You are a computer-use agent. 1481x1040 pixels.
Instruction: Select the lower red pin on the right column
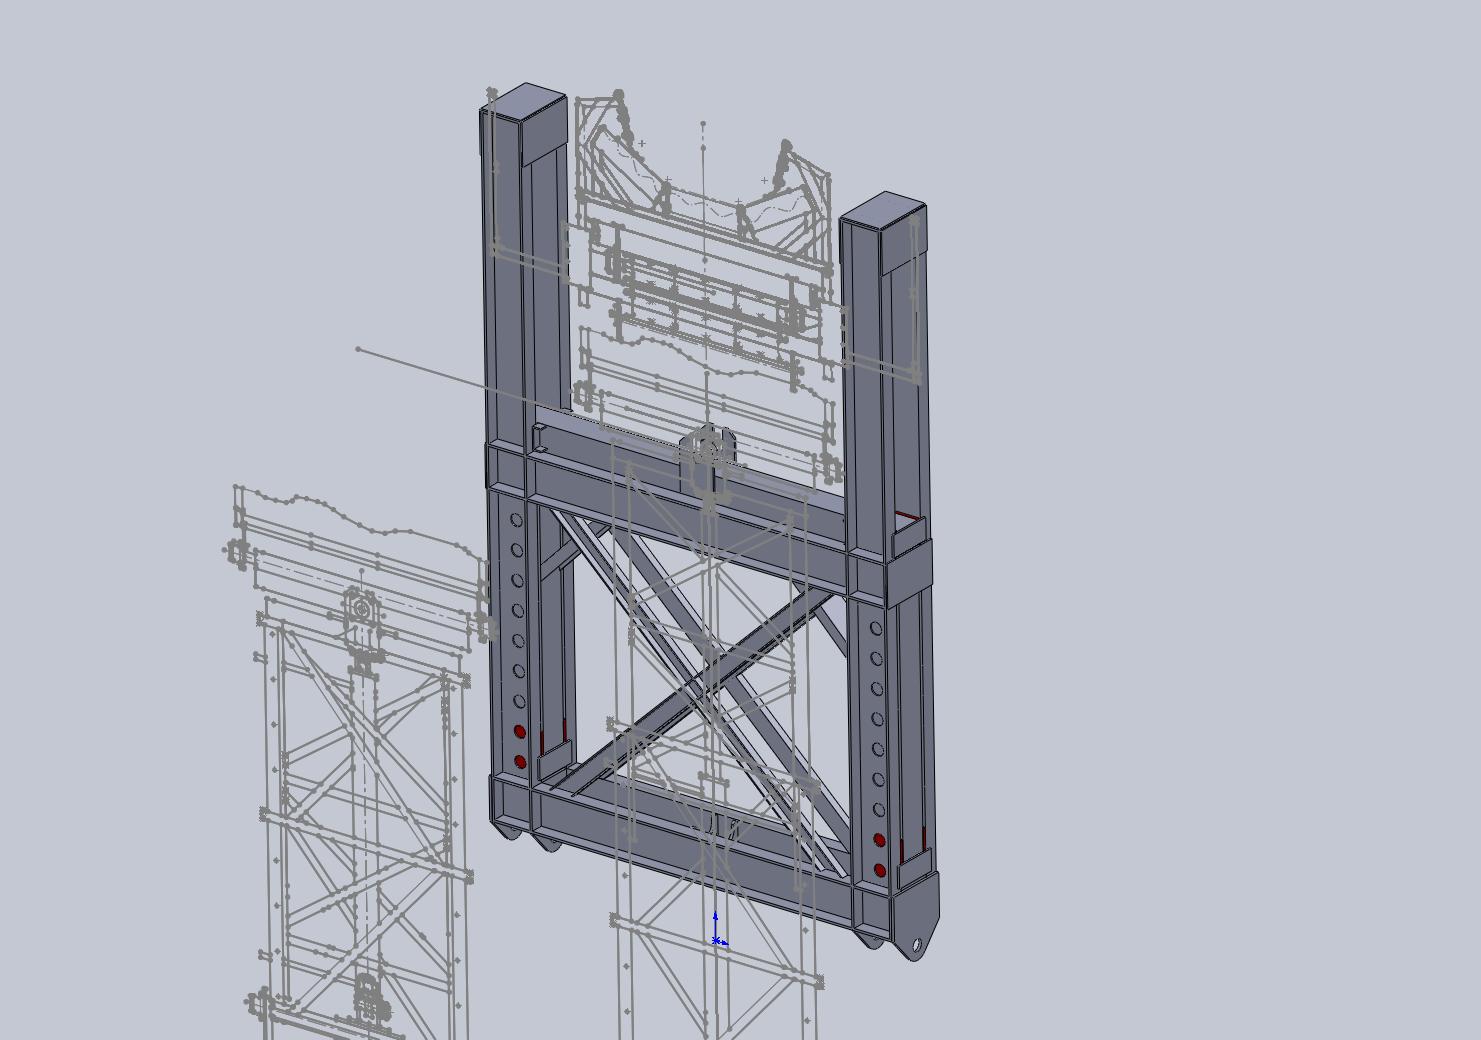click(880, 870)
